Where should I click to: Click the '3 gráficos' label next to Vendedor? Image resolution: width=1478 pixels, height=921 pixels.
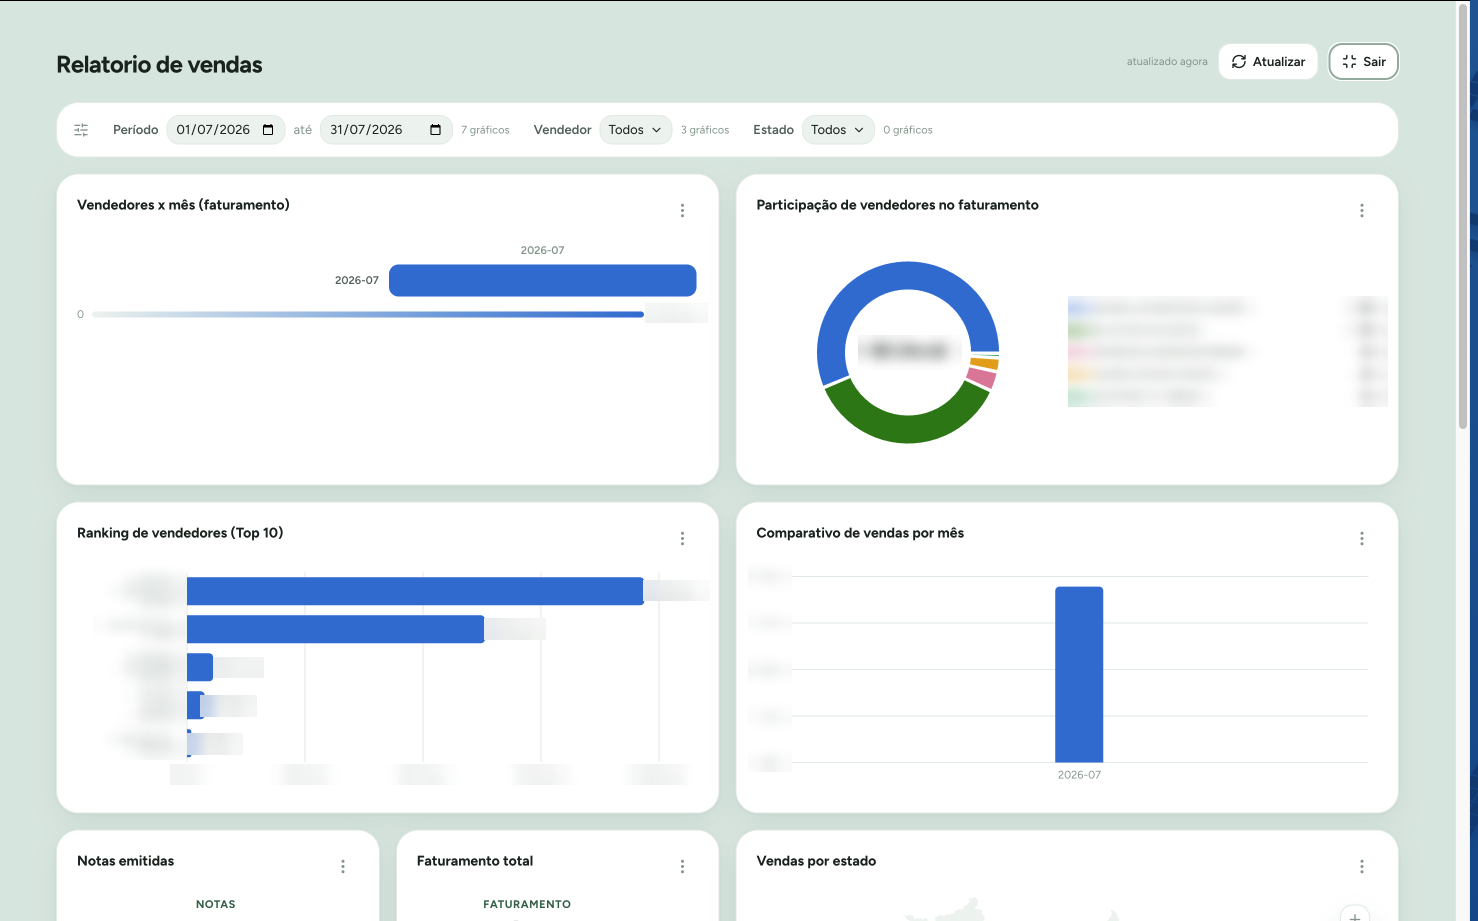[x=705, y=130]
